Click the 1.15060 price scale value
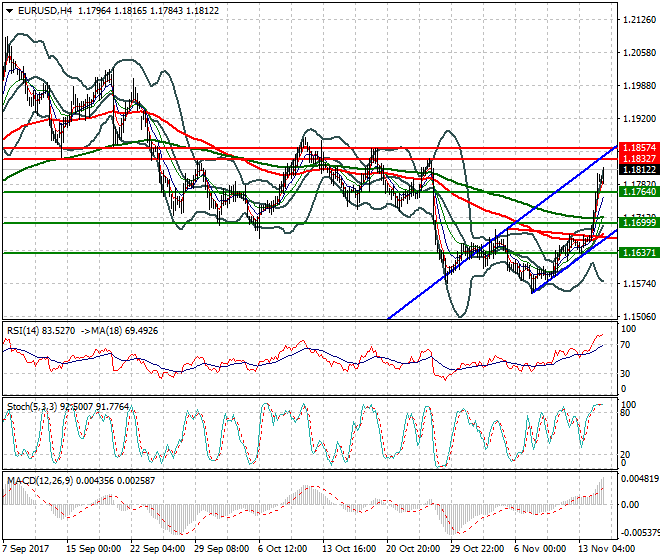This screenshot has height=560, width=660. tap(639, 316)
